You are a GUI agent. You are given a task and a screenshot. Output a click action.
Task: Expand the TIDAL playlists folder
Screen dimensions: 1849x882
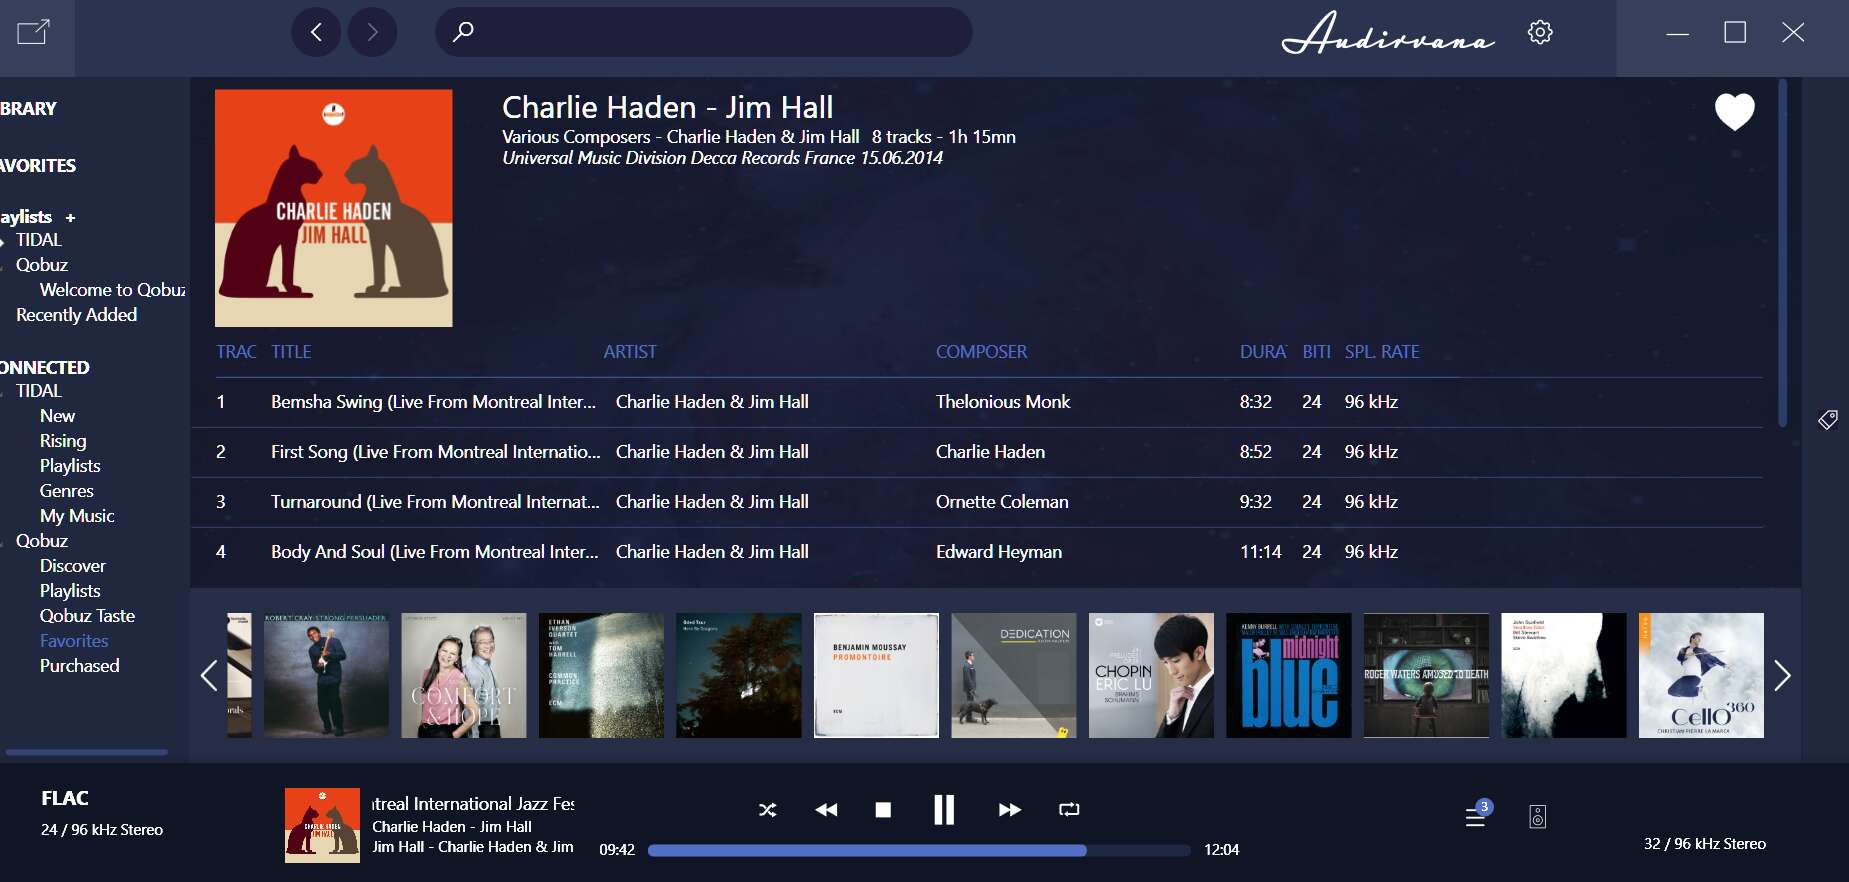[3, 241]
